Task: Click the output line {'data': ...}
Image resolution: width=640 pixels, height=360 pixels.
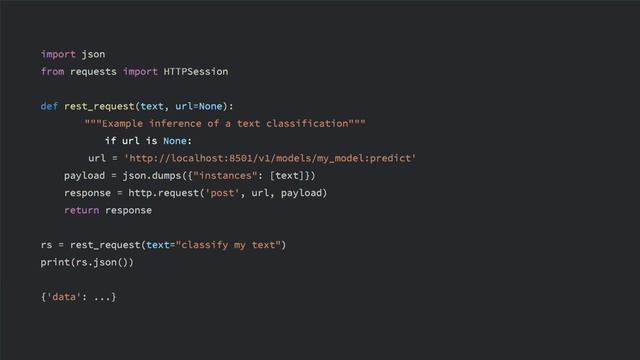Action: pyautogui.click(x=78, y=297)
